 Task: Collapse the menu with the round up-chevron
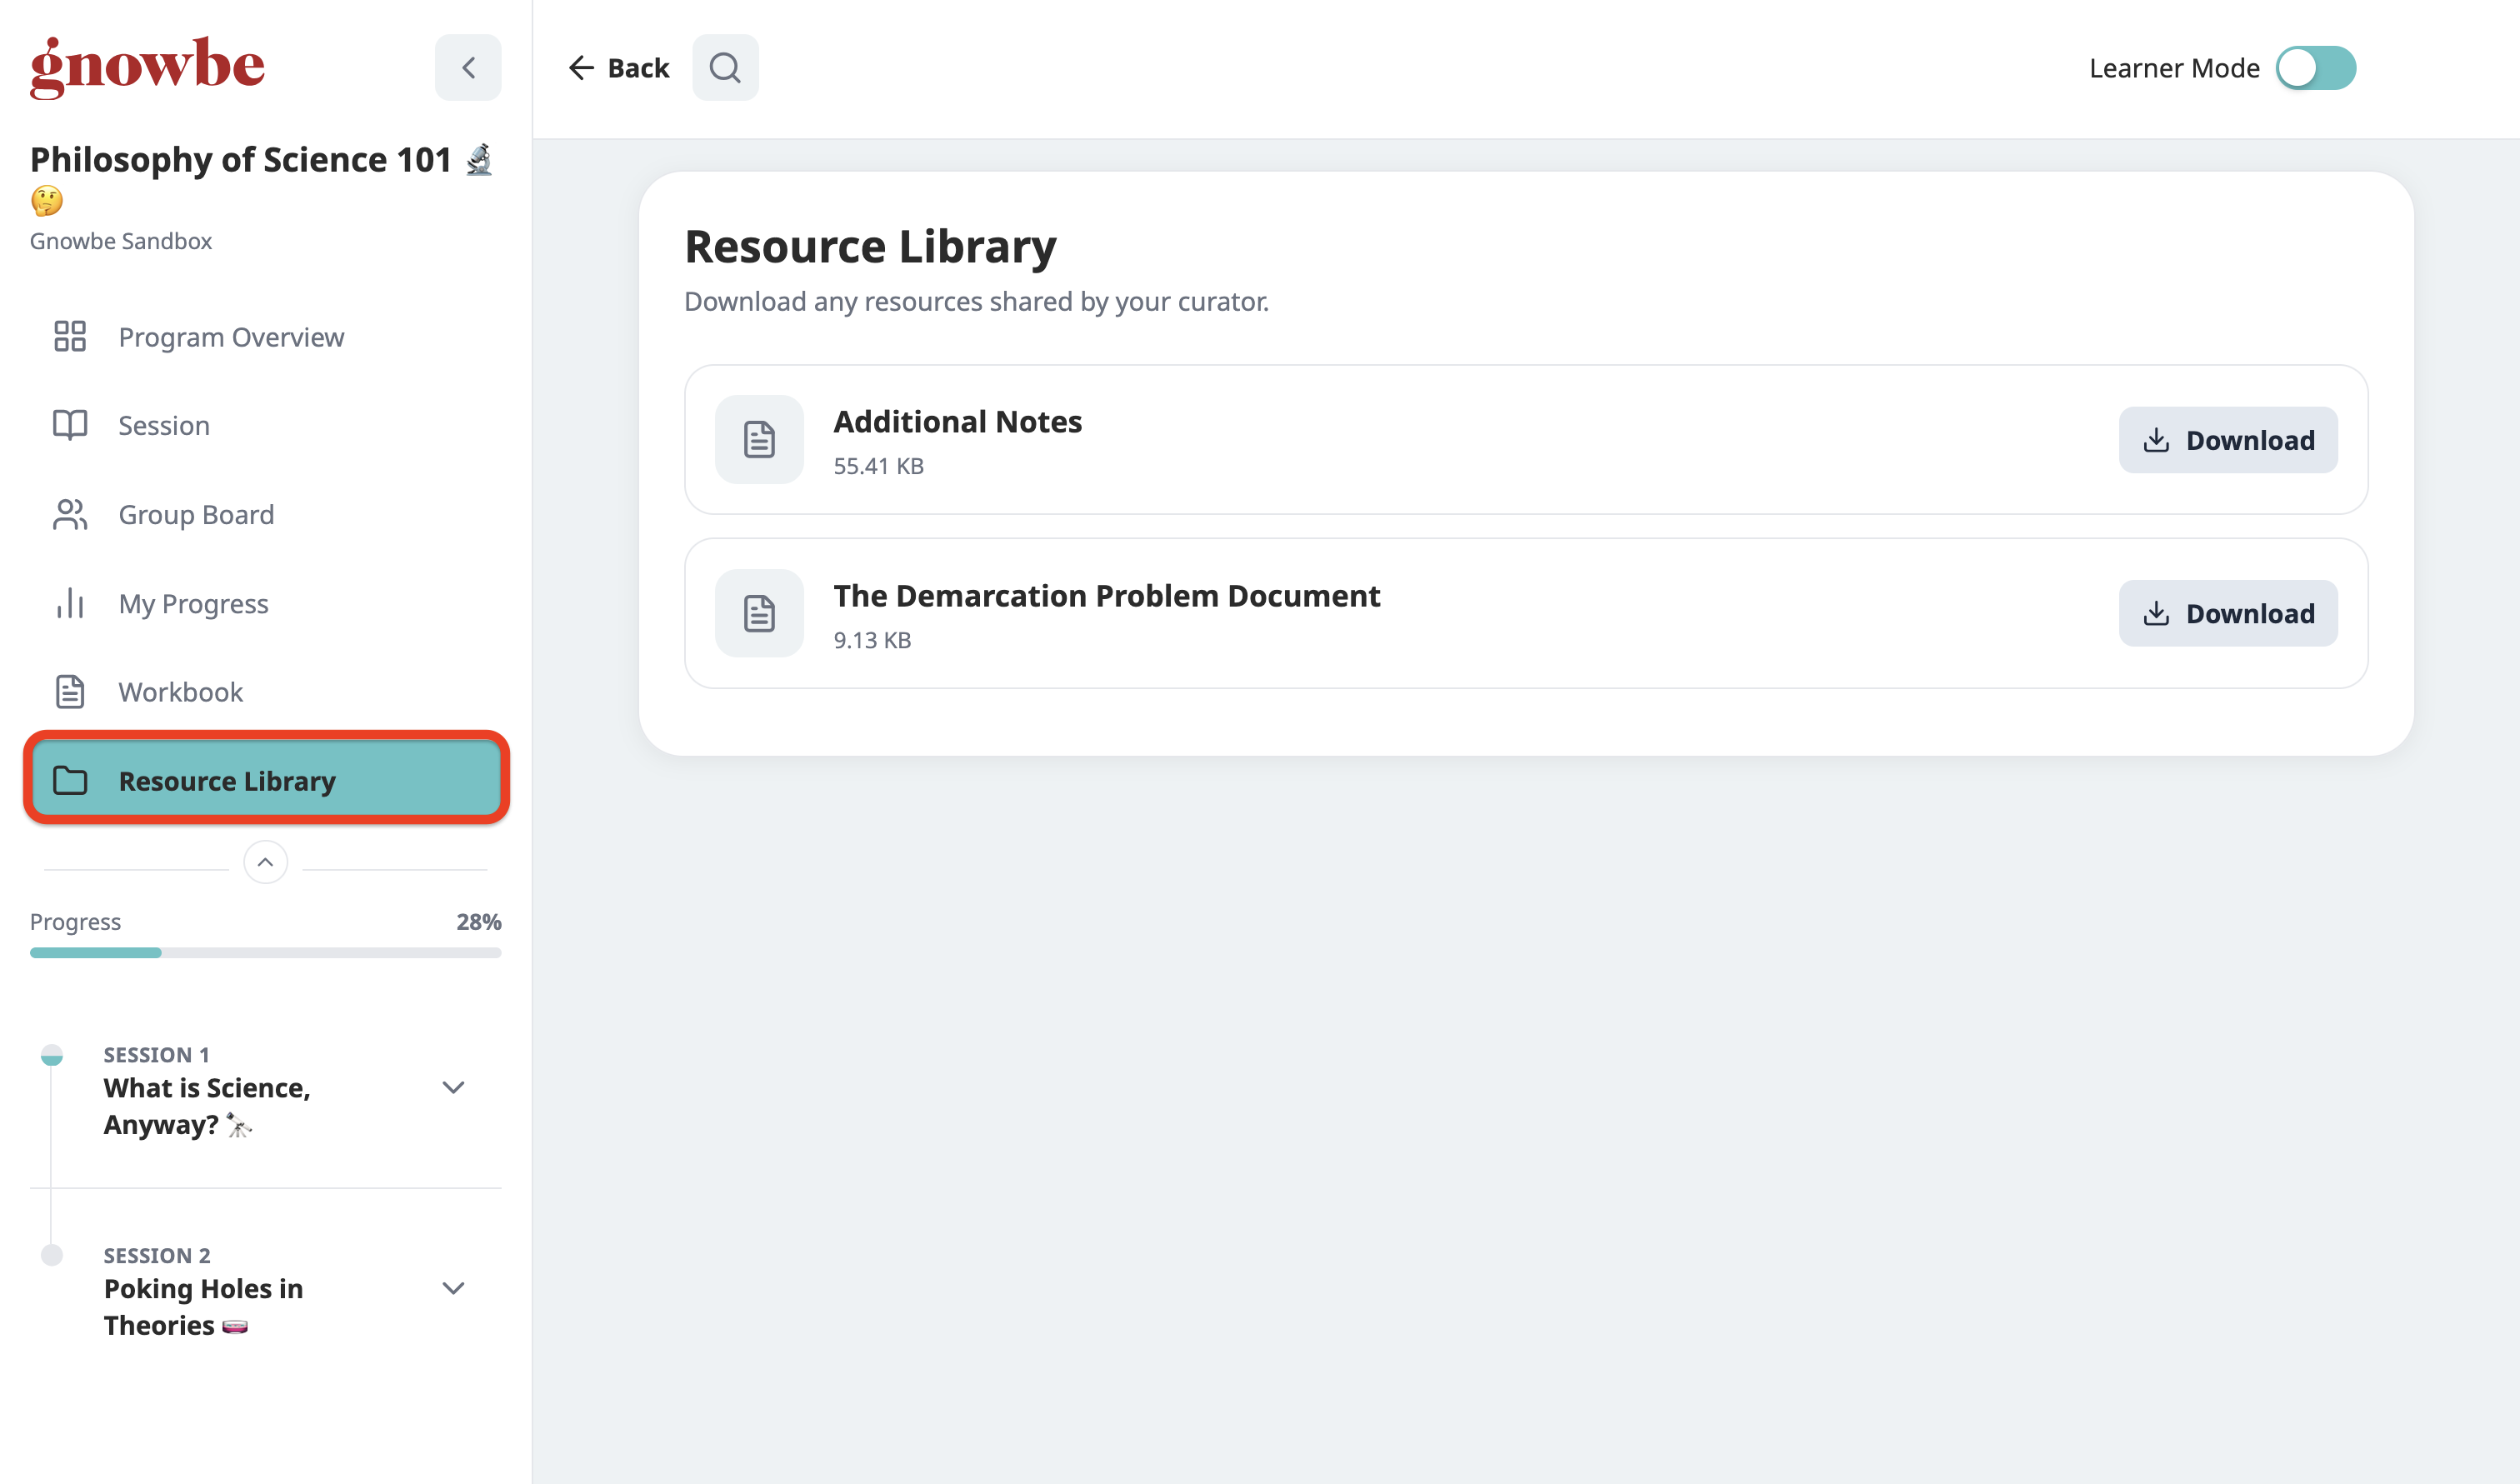tap(265, 862)
